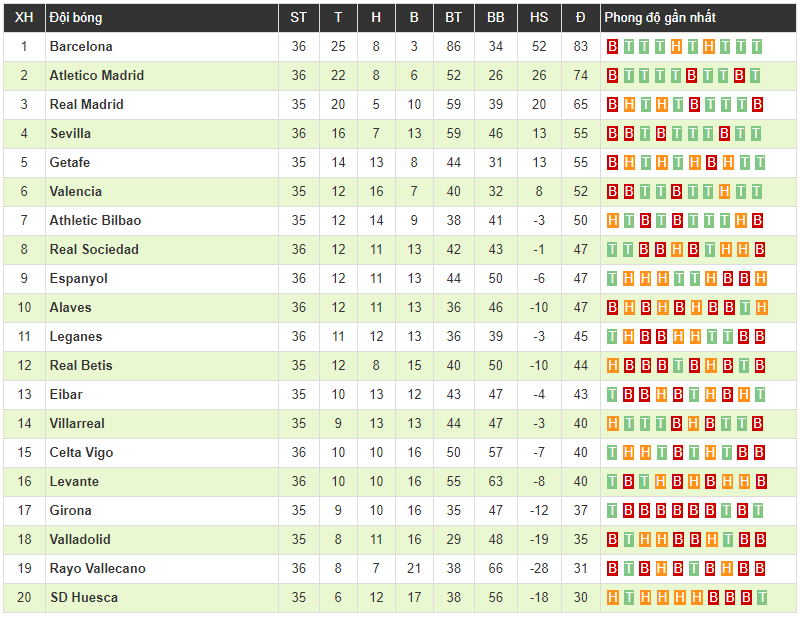Click the "Phong độ gần nhất" column header

tap(660, 18)
